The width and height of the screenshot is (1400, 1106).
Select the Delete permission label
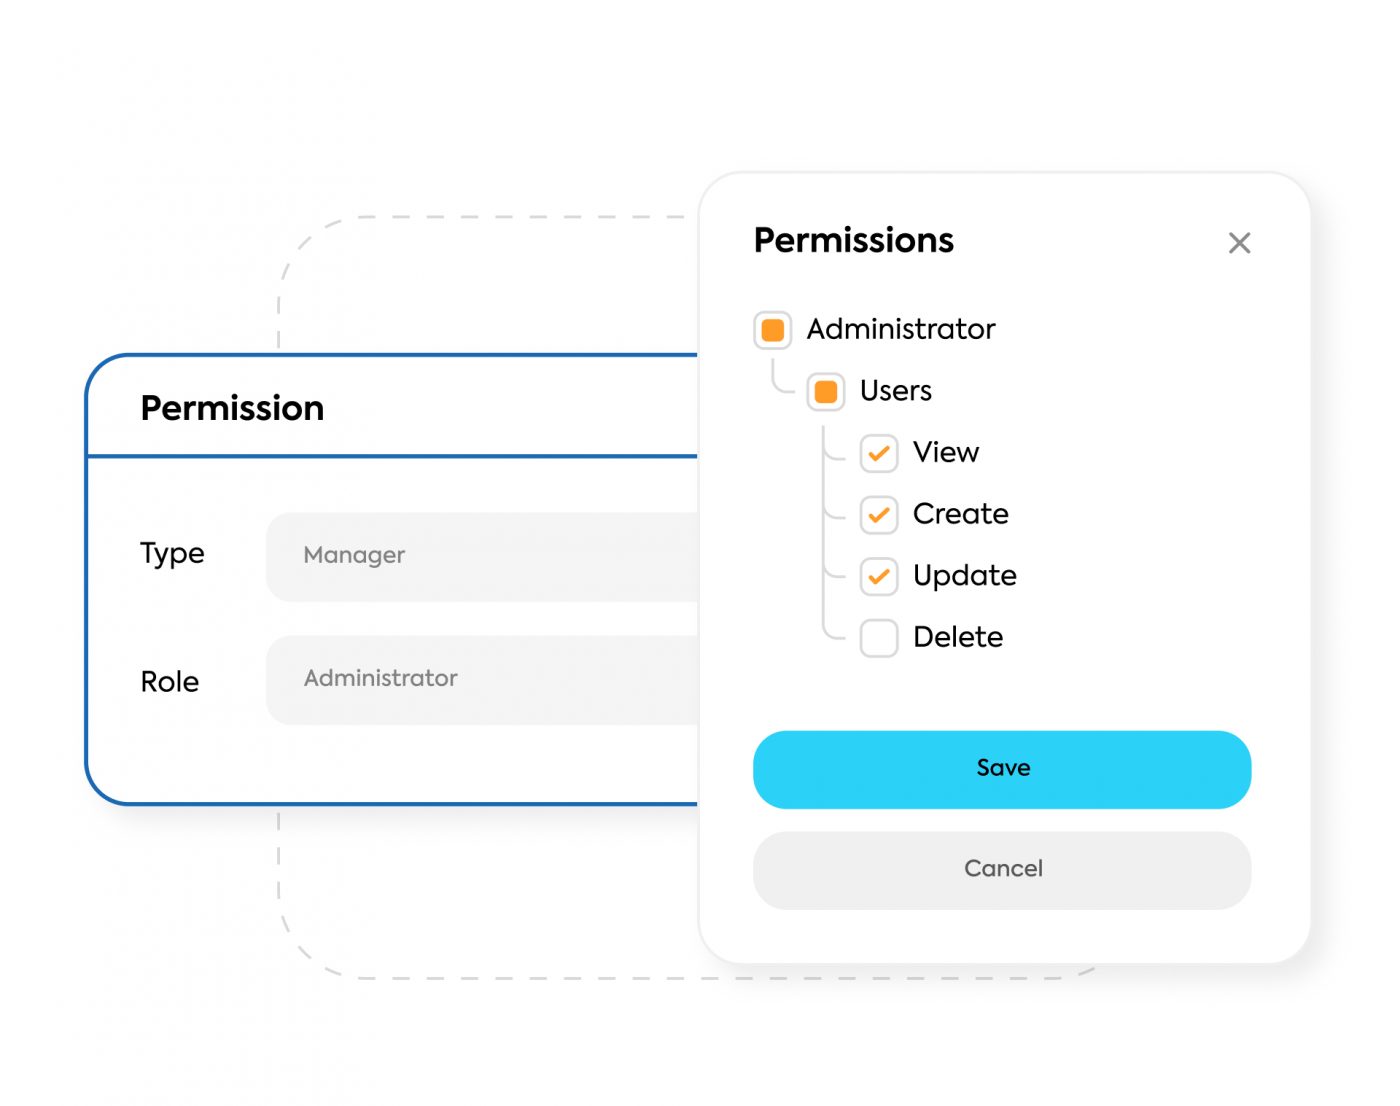958,637
